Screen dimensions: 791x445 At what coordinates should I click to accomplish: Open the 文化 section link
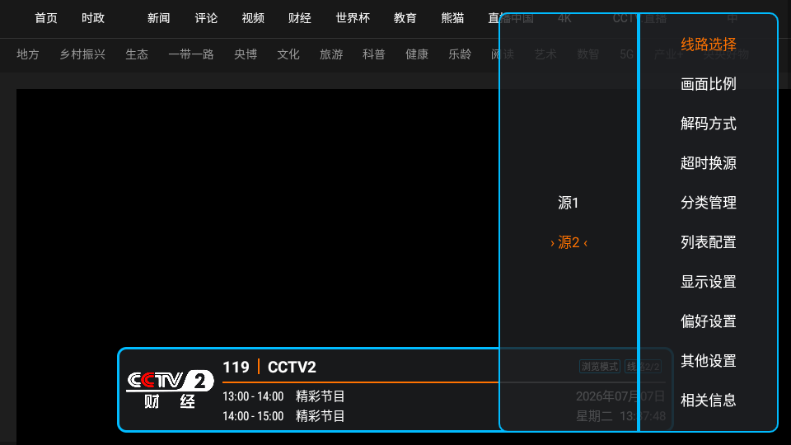[x=288, y=54]
